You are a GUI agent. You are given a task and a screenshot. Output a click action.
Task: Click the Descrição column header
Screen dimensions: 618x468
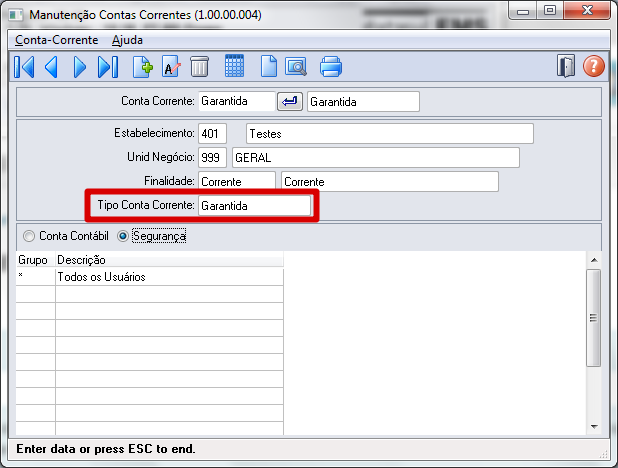[169, 260]
